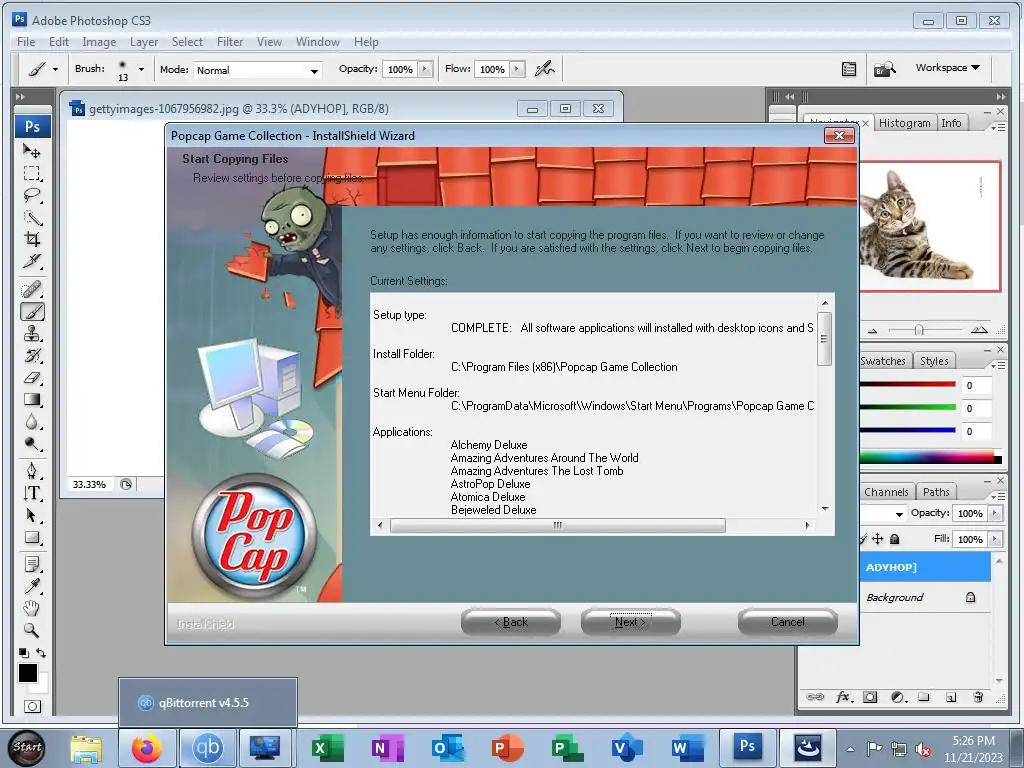
Task: Activate the Eraser tool
Action: click(31, 378)
